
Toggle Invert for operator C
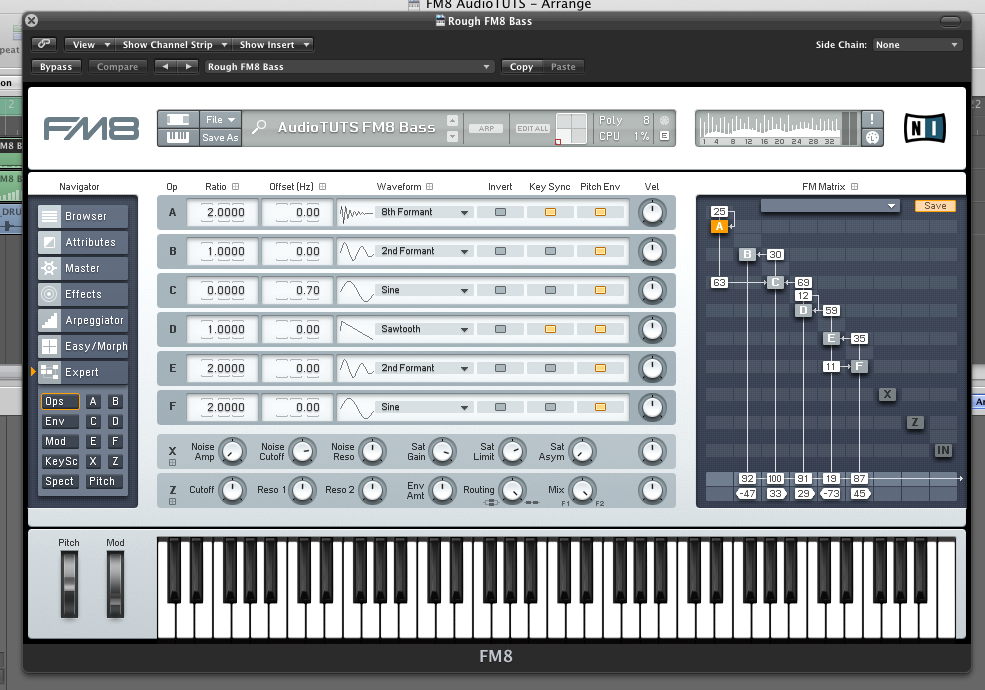(x=500, y=290)
